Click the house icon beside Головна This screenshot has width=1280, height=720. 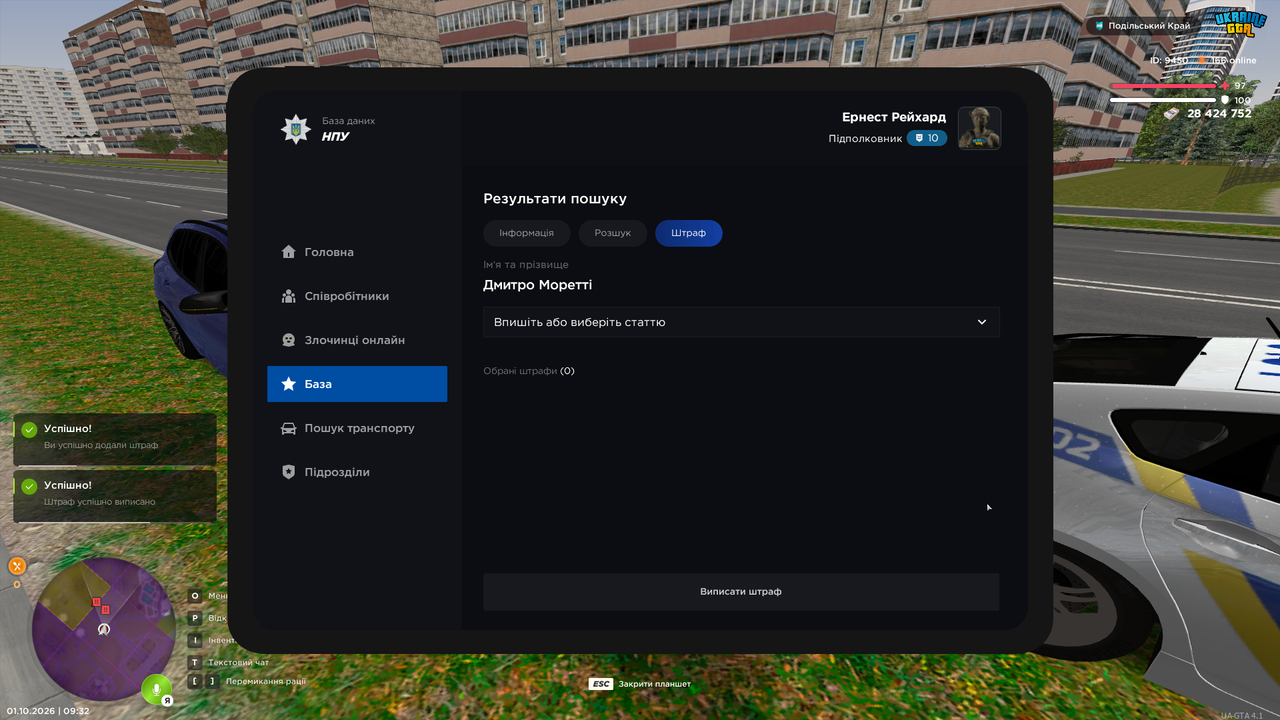coord(289,252)
